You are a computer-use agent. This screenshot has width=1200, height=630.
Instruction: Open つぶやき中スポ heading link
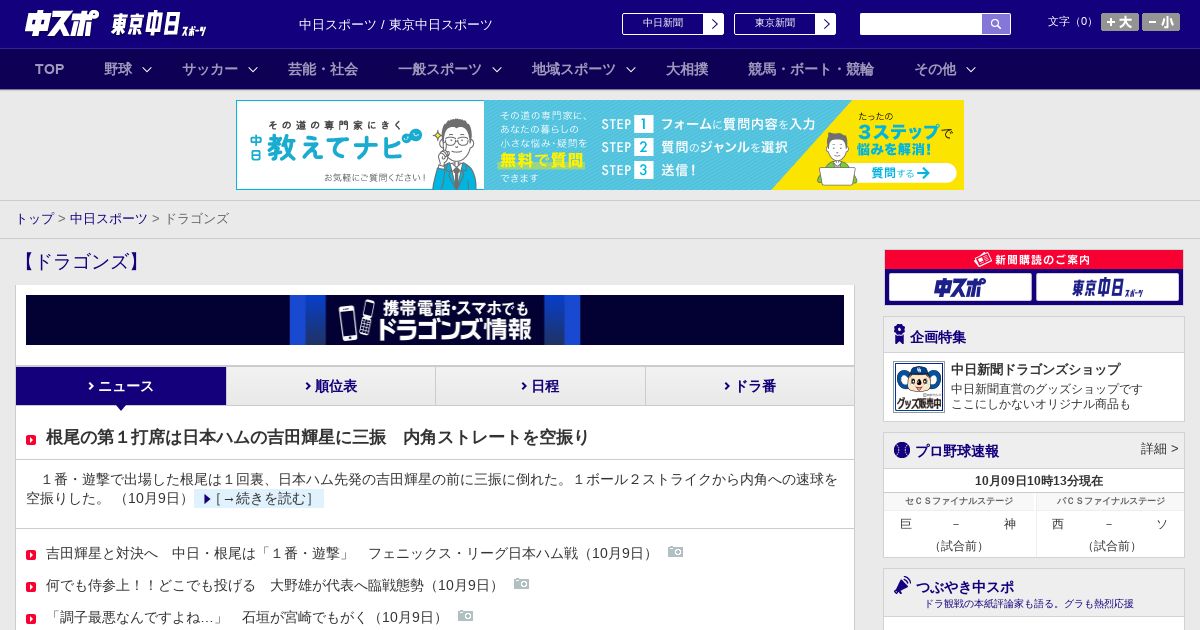[x=964, y=587]
